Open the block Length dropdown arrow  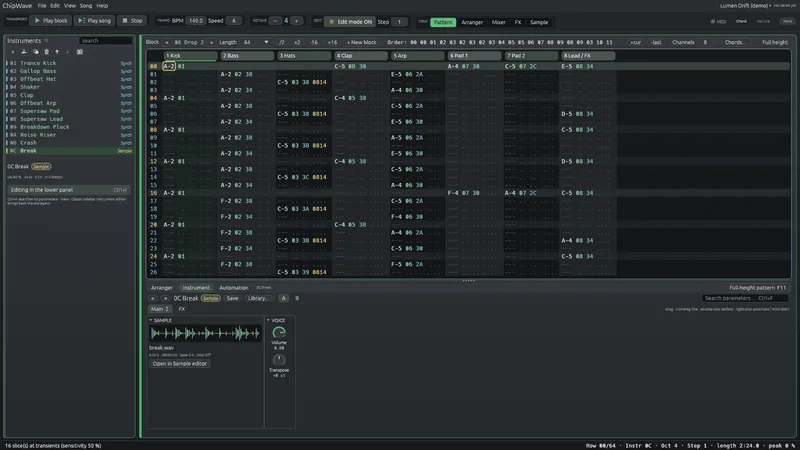[x=266, y=42]
